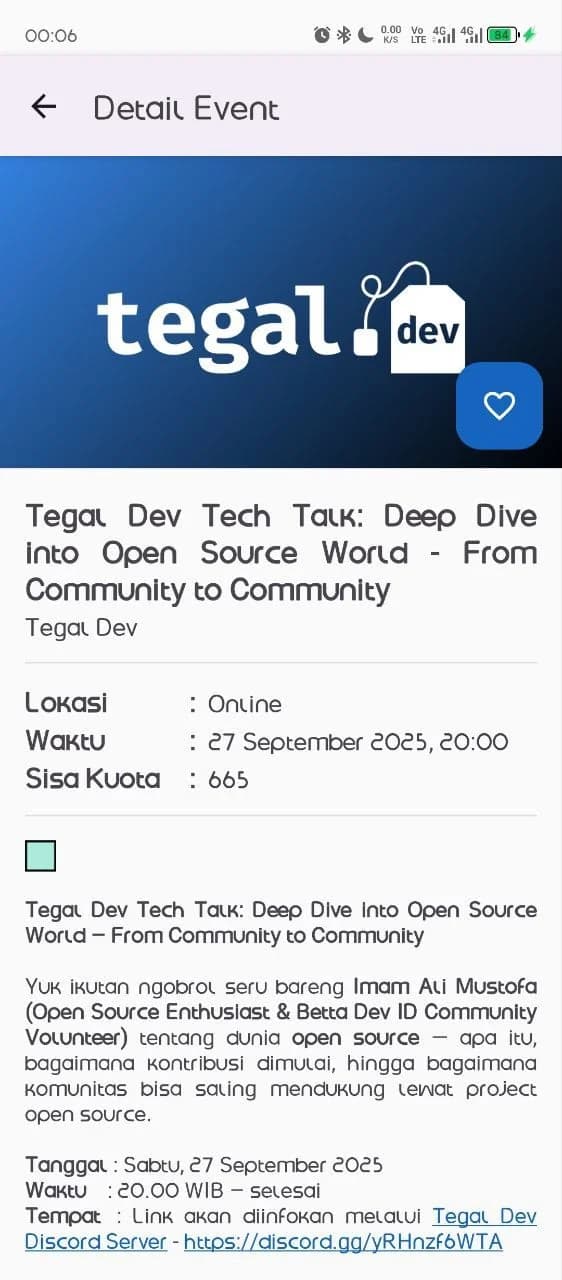Tap the Lokasi value Online
Viewport: 562px width, 1280px height.
click(x=245, y=704)
